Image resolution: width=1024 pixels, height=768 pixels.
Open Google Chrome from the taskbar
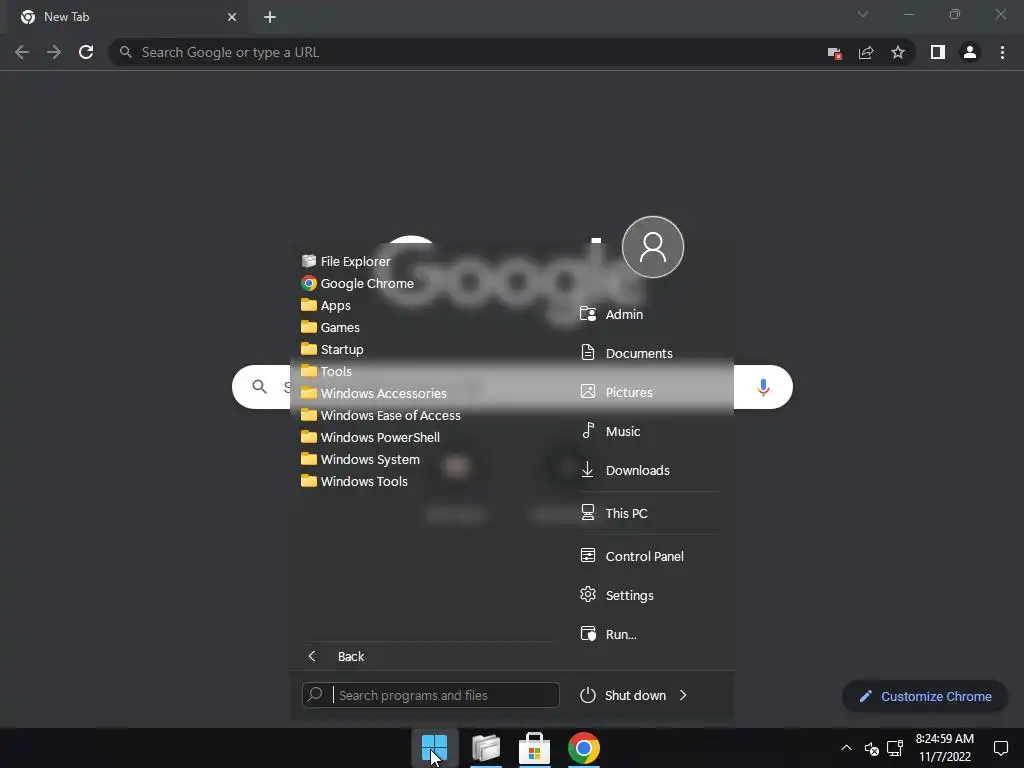(584, 748)
